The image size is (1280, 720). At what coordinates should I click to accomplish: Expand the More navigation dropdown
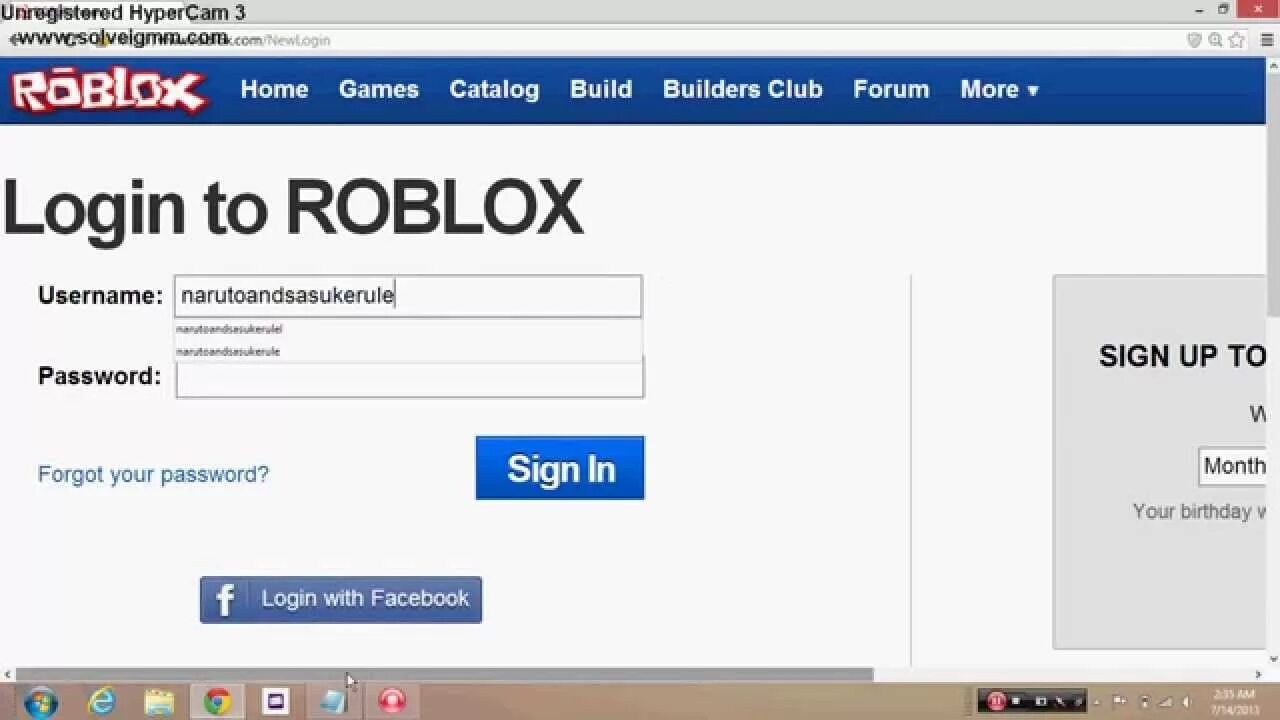click(x=998, y=90)
